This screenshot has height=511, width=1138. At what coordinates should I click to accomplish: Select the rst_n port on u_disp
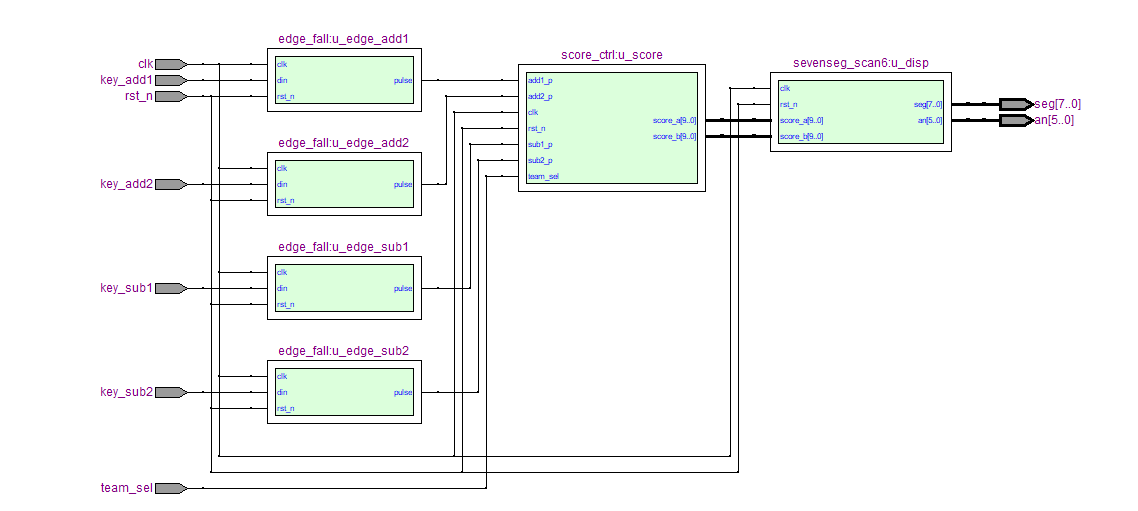click(788, 105)
